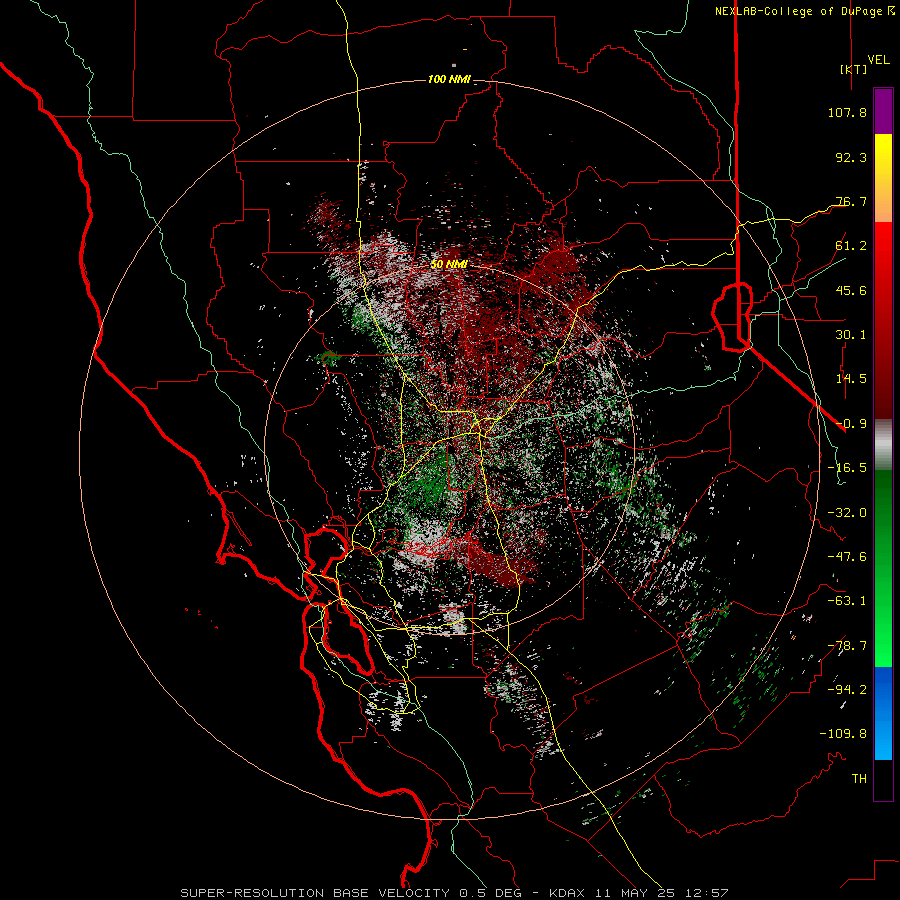Pick the blue segment of velocity color bar
900x900 pixels.
[883, 713]
